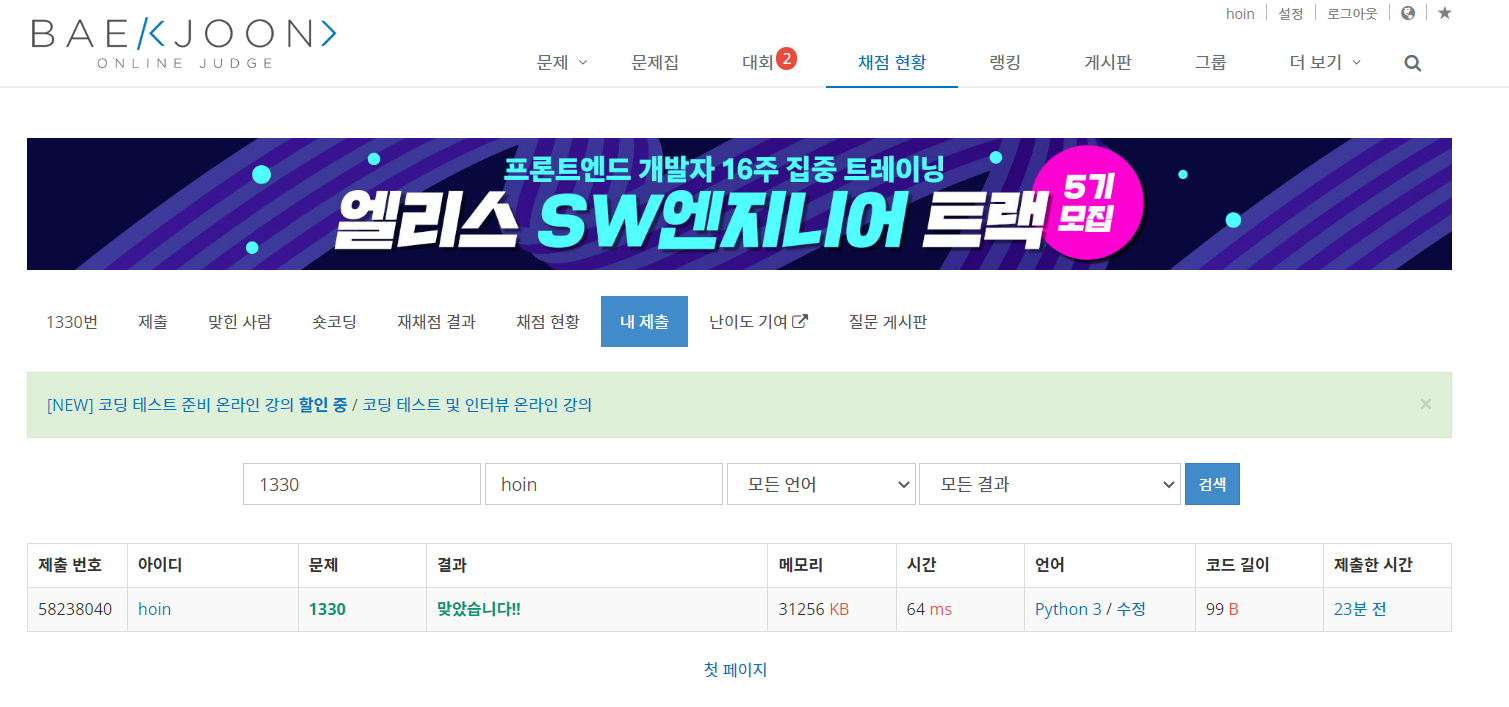
Task: Open the 모든 결과 result dropdown
Action: [1050, 484]
